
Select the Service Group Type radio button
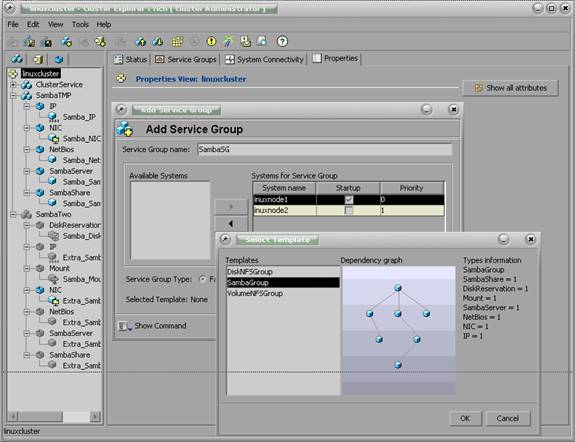[202, 280]
